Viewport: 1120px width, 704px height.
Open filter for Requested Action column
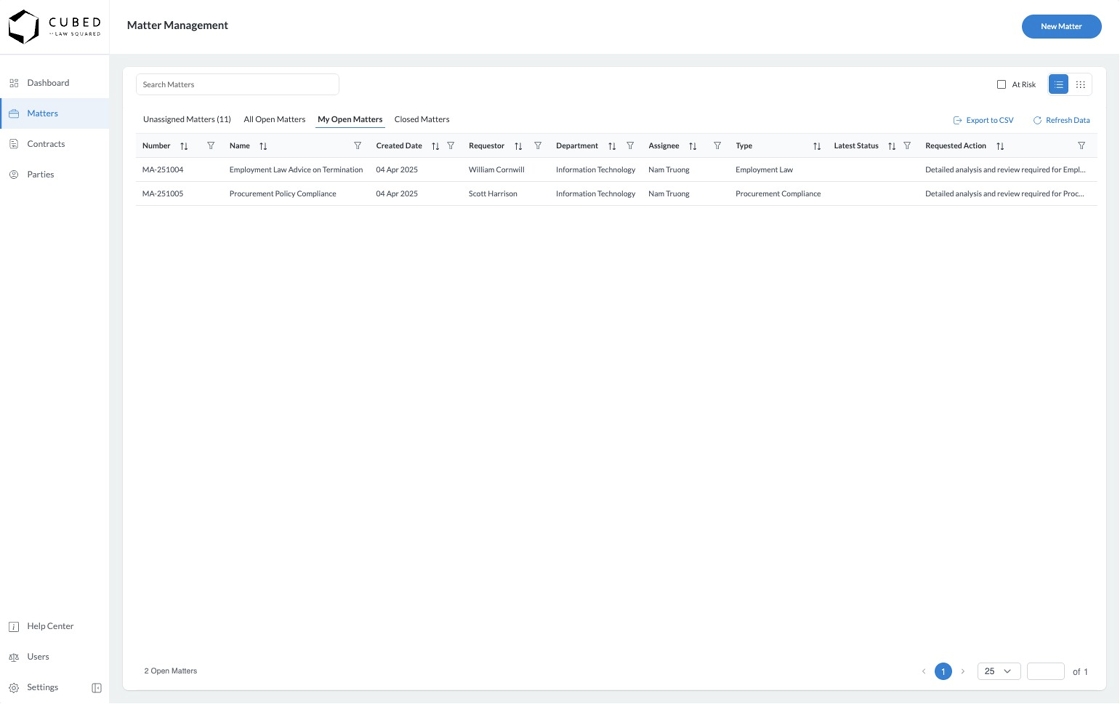1081,146
